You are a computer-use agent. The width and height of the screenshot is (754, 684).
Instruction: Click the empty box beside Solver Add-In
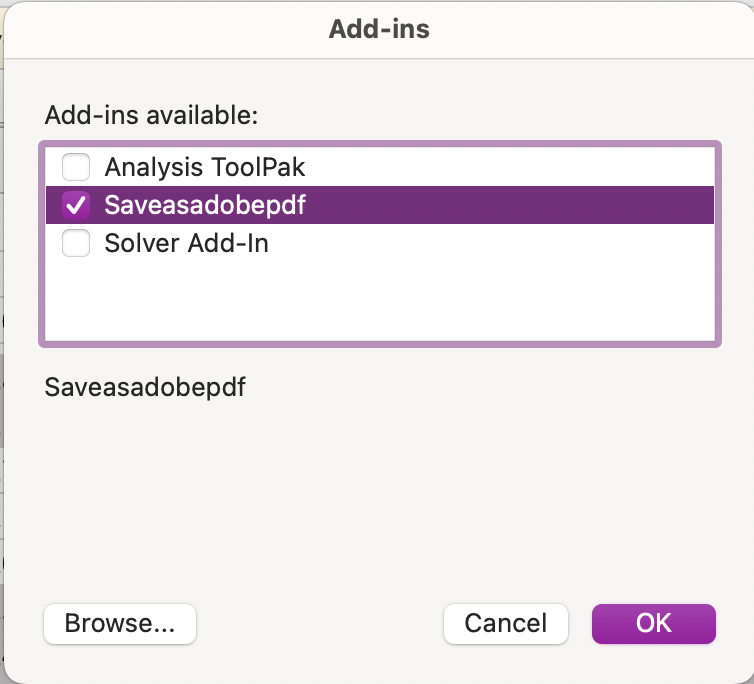pos(76,243)
